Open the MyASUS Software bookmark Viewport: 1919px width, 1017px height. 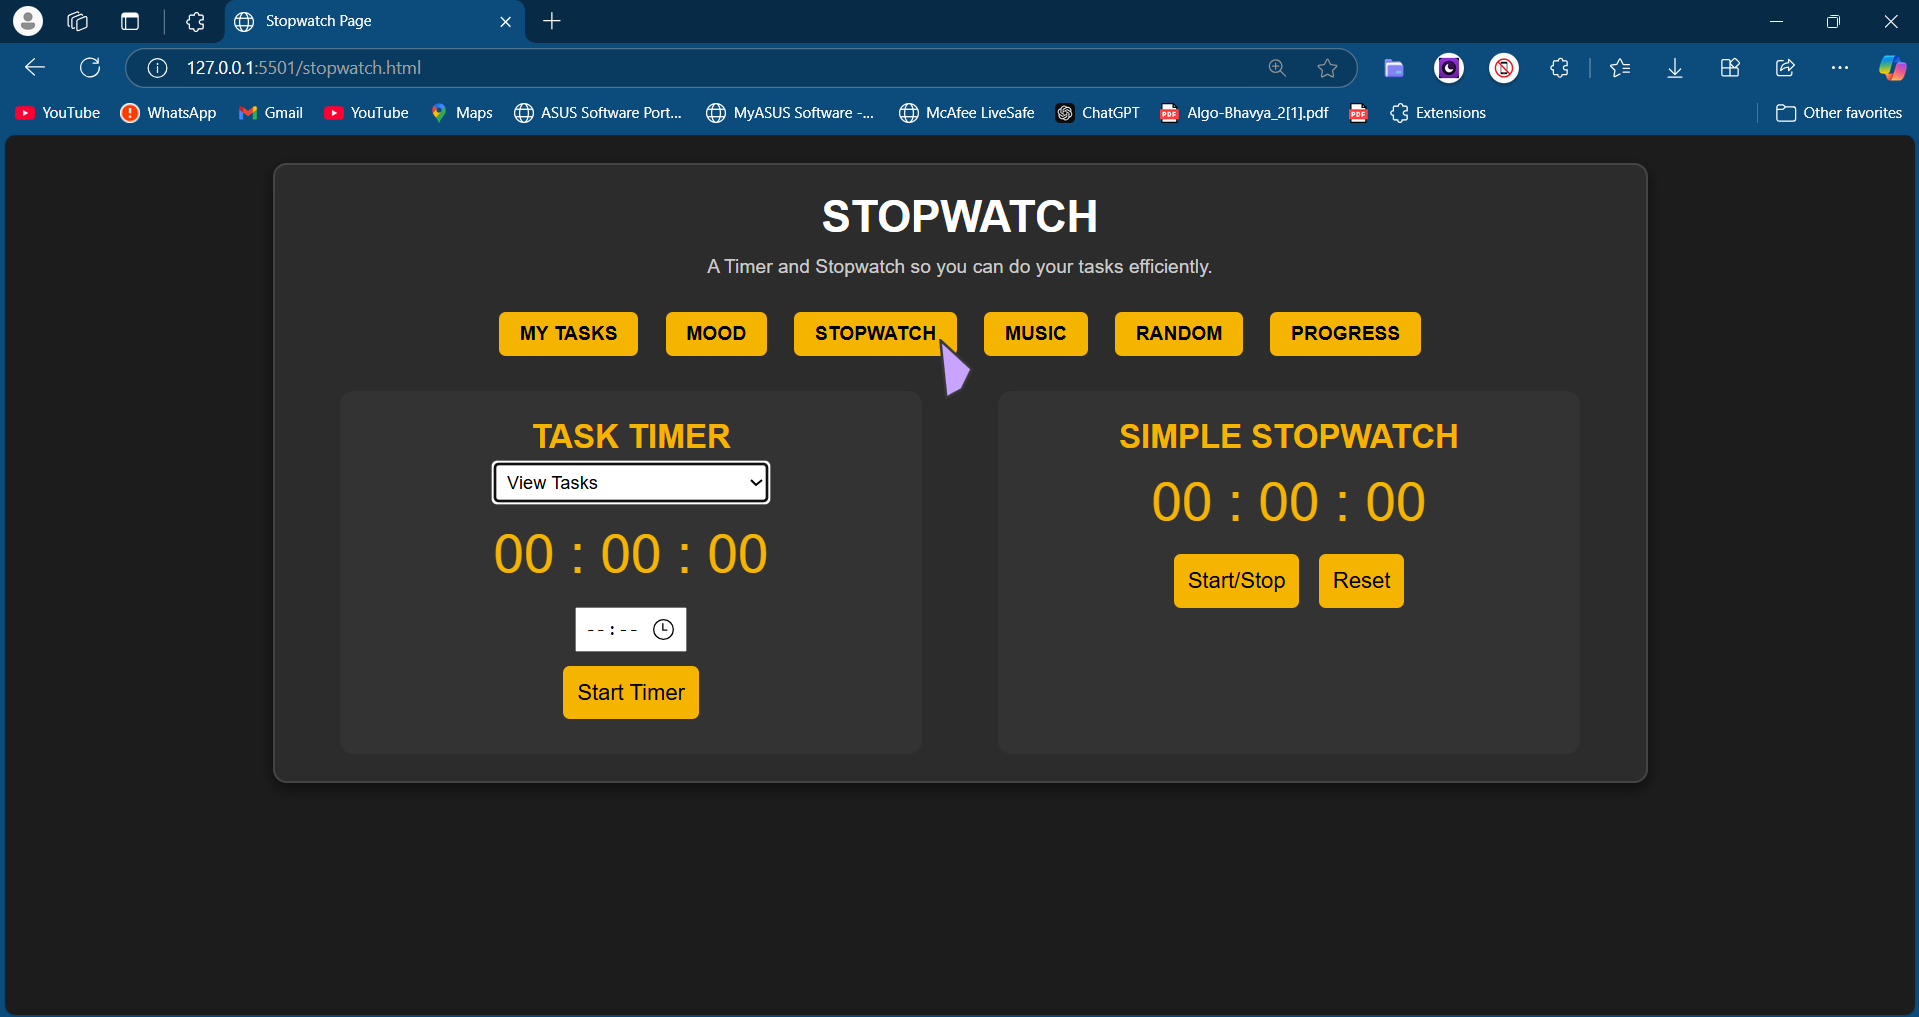pos(790,113)
